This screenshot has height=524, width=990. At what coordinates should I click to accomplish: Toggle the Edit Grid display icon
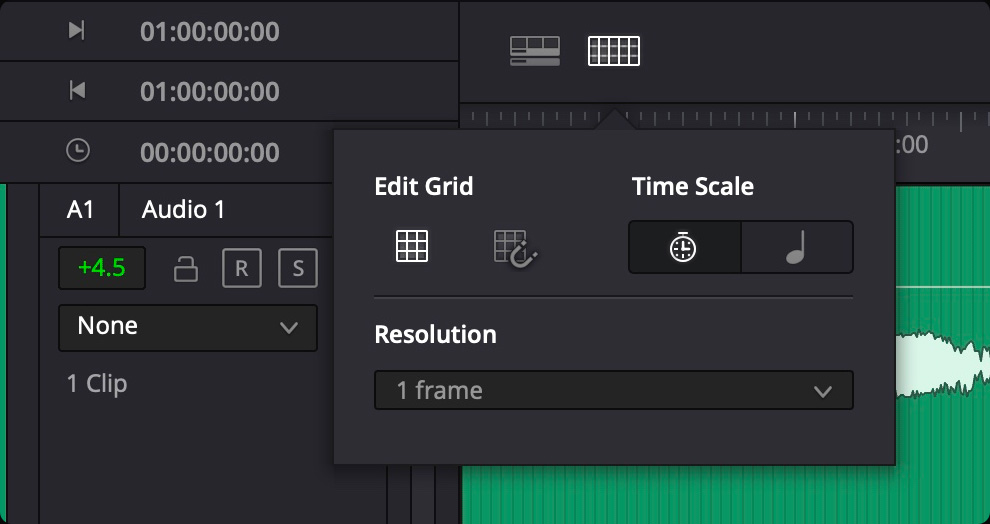tap(412, 246)
